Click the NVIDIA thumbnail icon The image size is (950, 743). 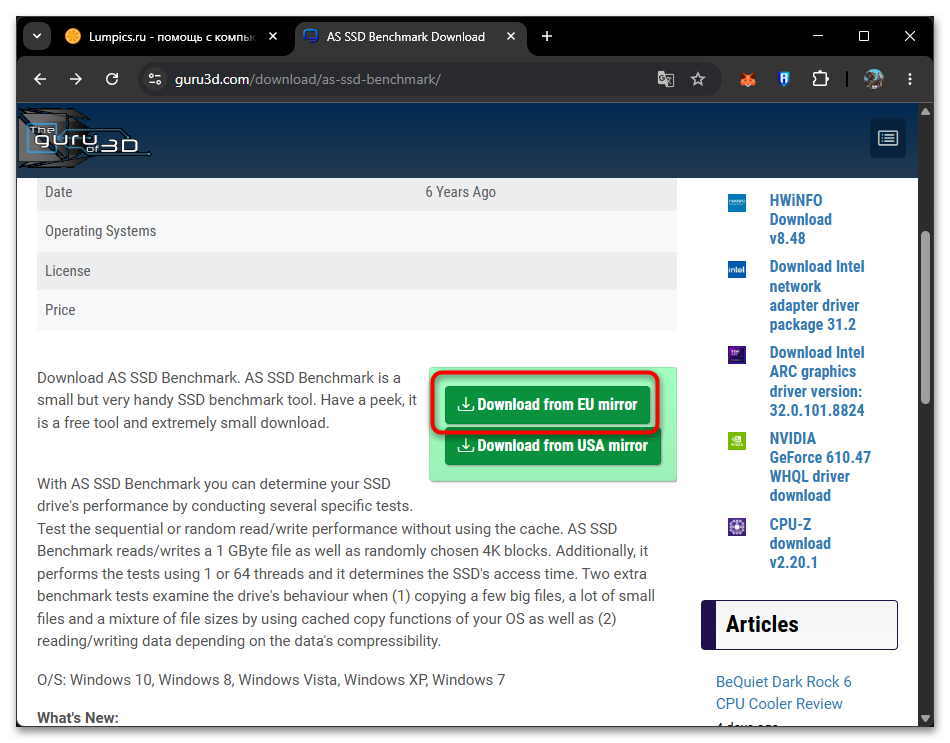click(x=737, y=441)
